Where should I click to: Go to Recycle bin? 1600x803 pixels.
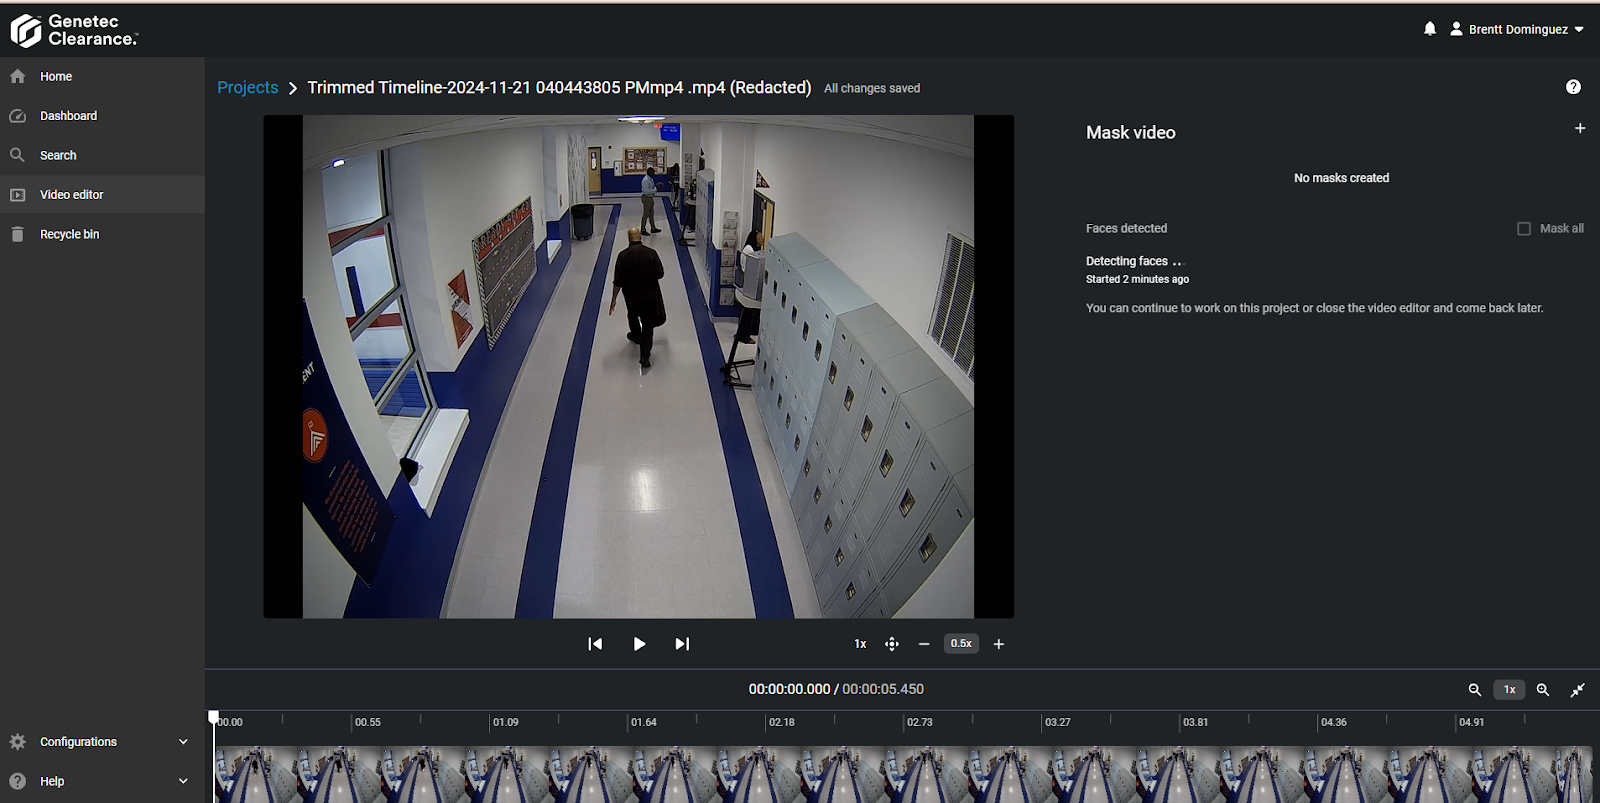pyautogui.click(x=69, y=234)
